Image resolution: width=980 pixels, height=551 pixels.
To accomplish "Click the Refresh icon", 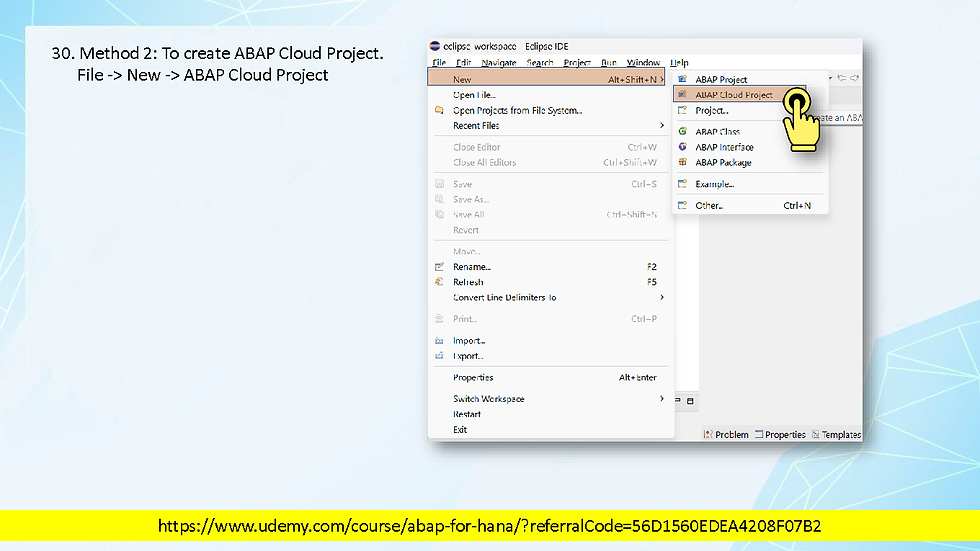I will click(439, 282).
